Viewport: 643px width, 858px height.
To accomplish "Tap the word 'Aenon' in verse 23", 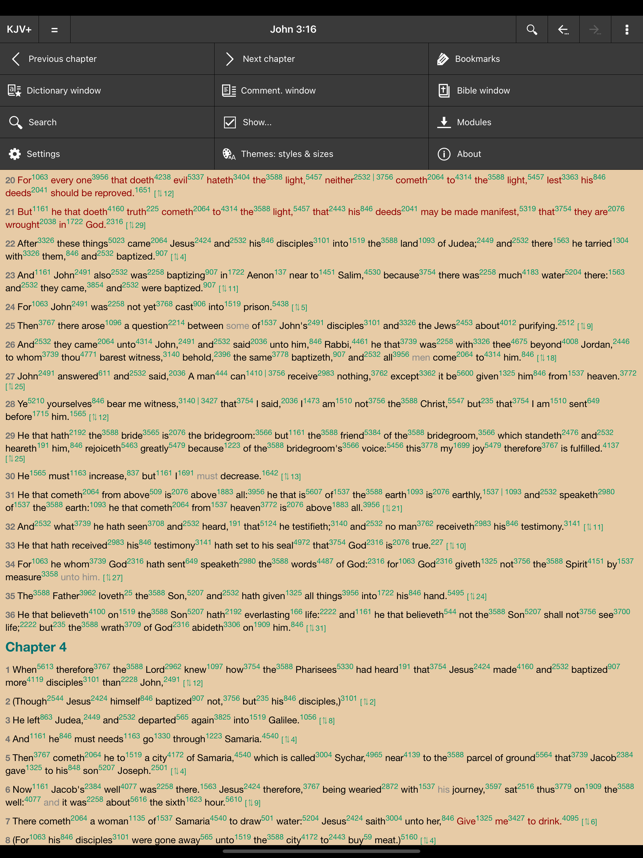I will click(260, 276).
